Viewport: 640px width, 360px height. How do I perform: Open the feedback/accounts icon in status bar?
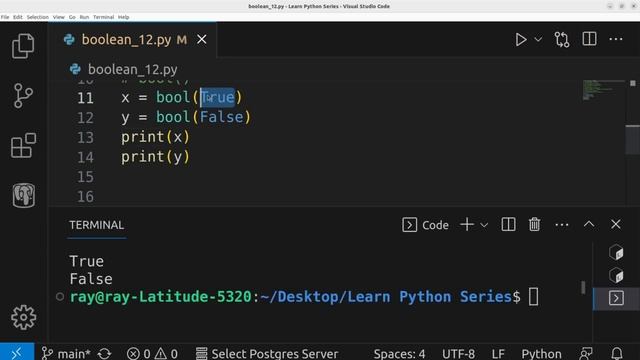(x=586, y=353)
